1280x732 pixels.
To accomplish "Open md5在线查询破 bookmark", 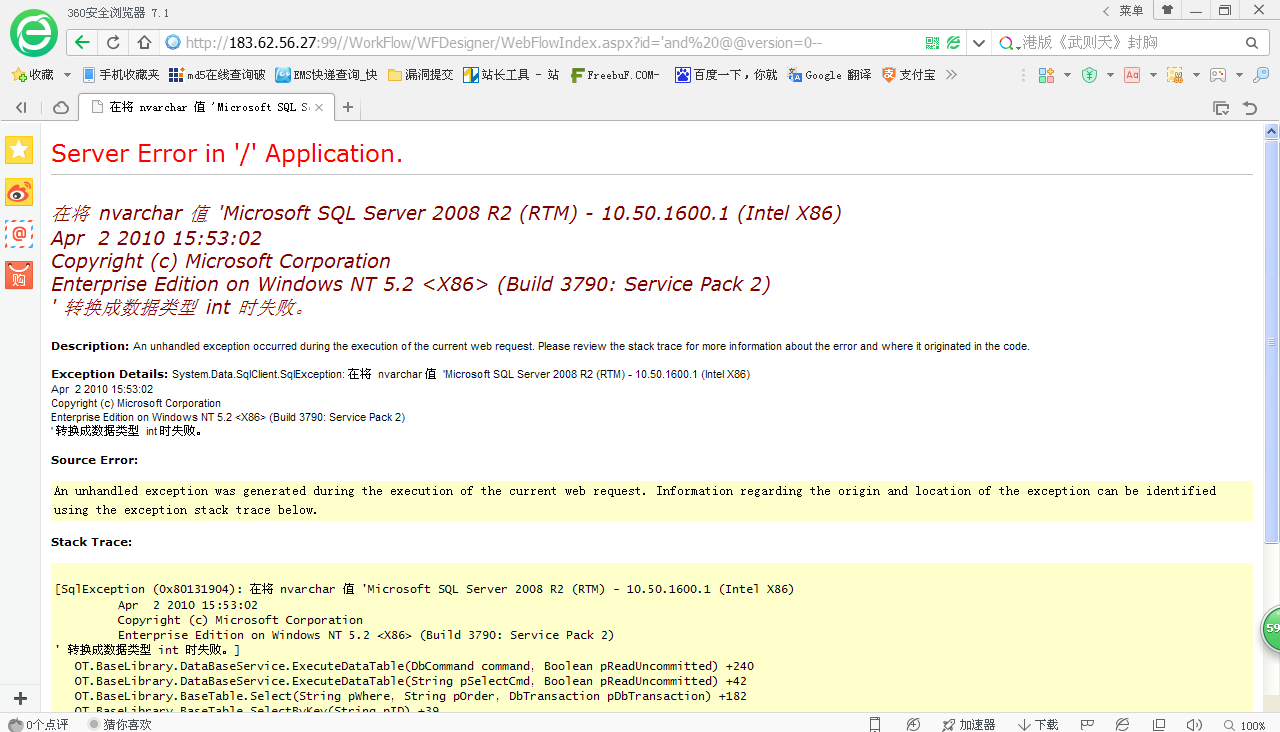I will point(217,75).
